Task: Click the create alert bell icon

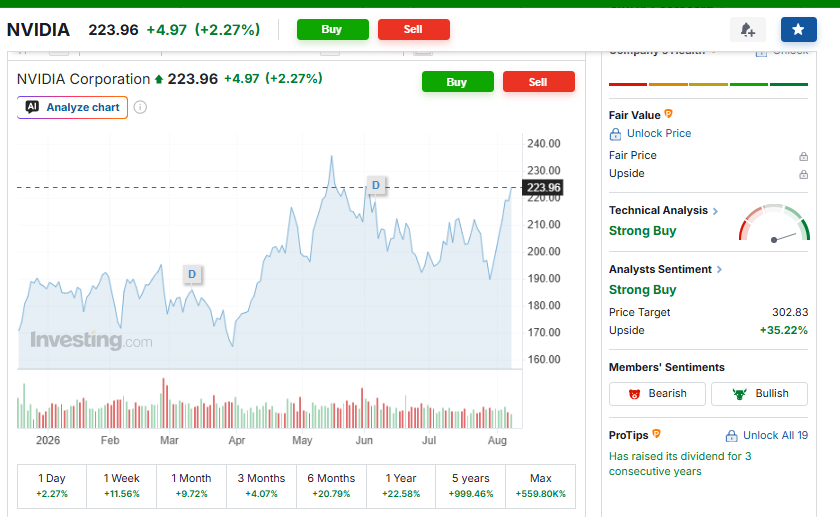Action: click(747, 29)
